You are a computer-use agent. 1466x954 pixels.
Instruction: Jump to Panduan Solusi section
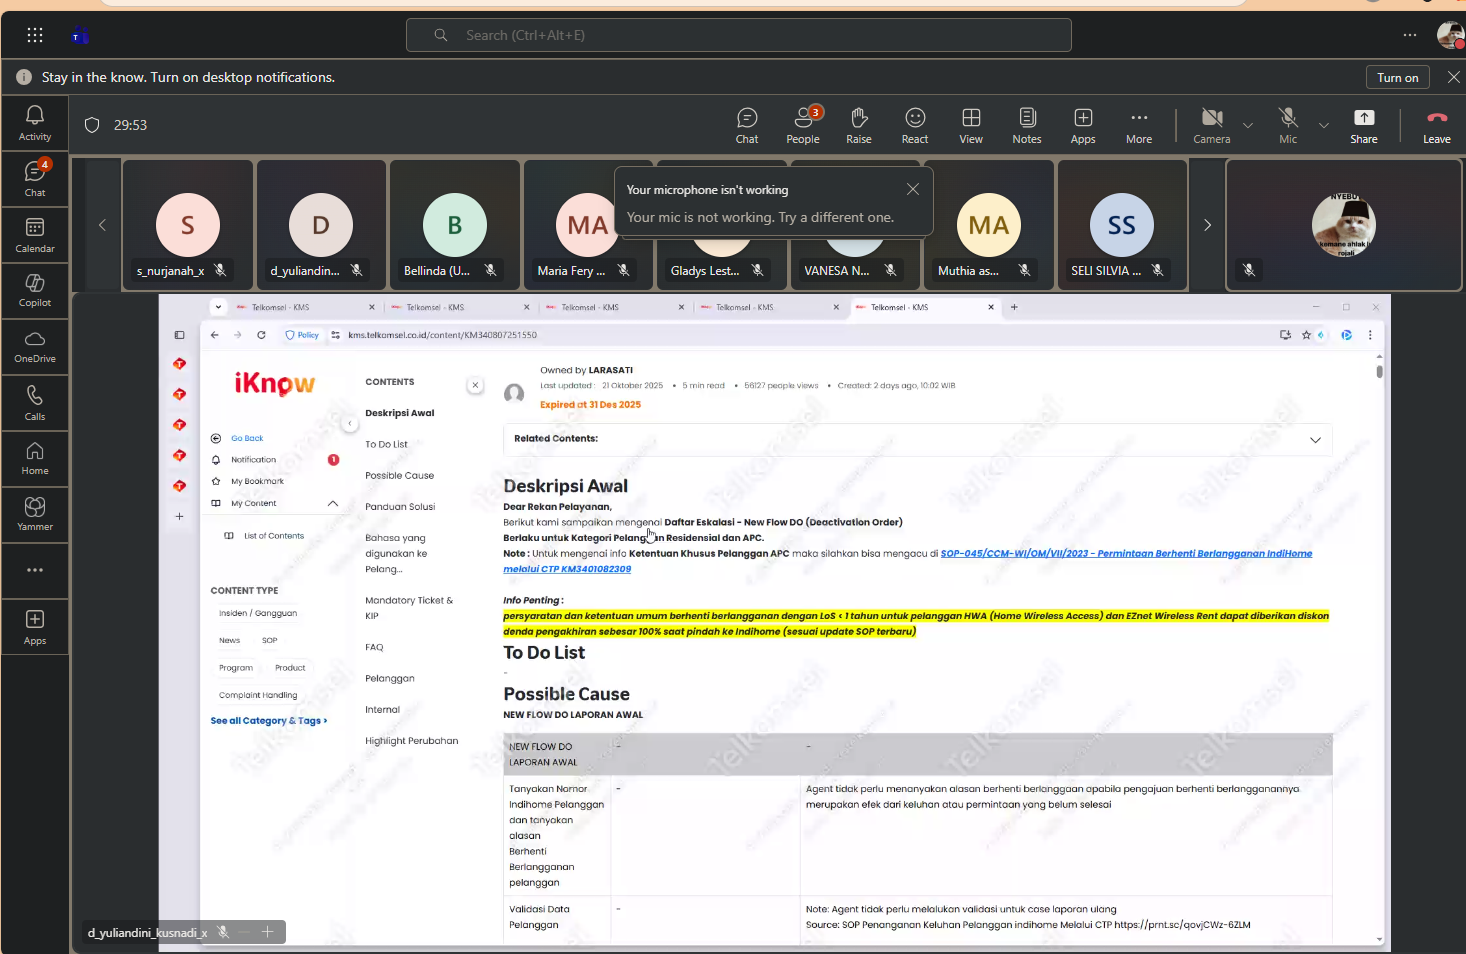click(x=400, y=507)
